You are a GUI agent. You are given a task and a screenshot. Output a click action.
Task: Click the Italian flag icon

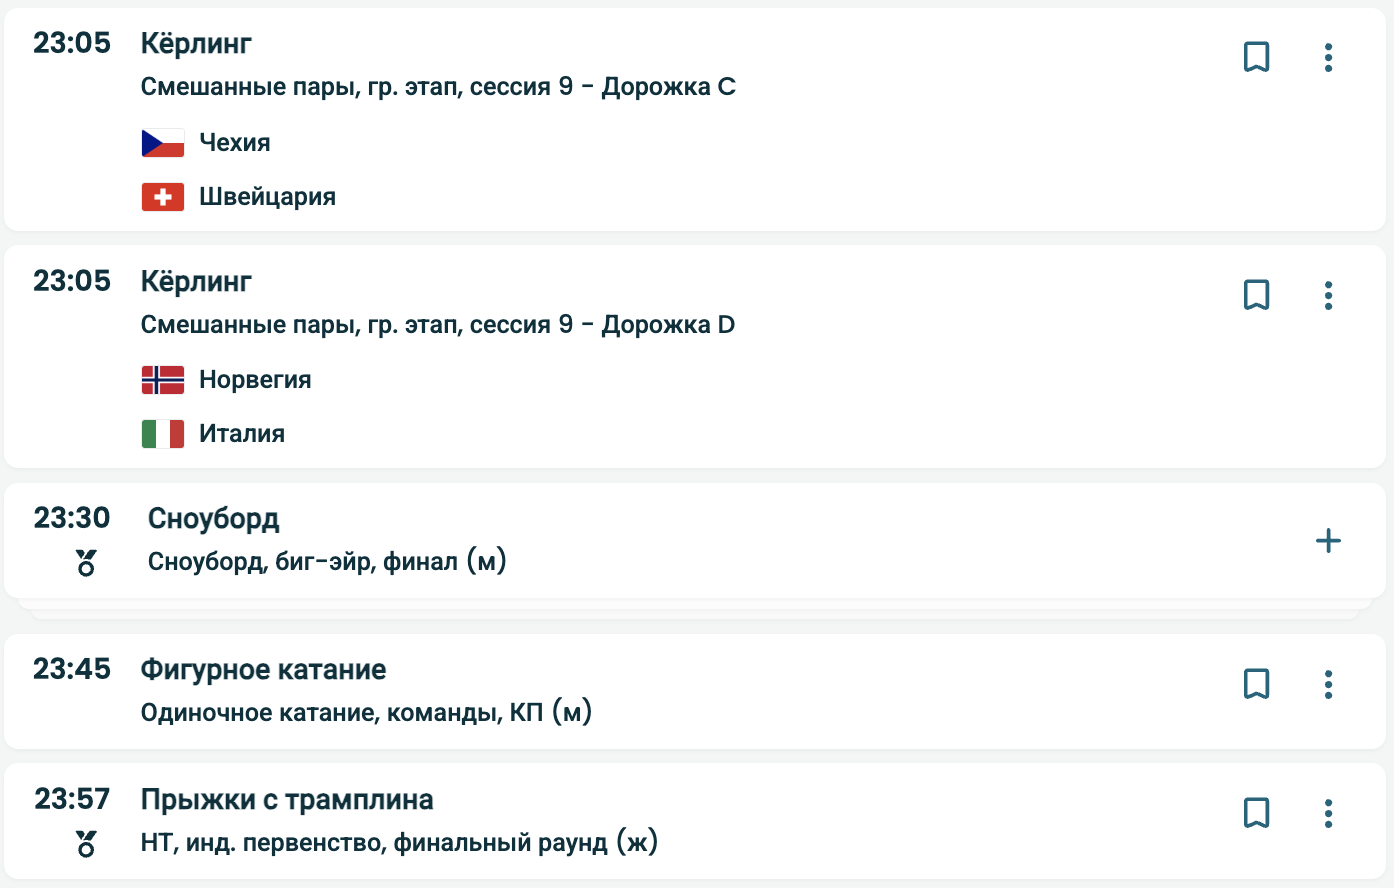pos(163,434)
